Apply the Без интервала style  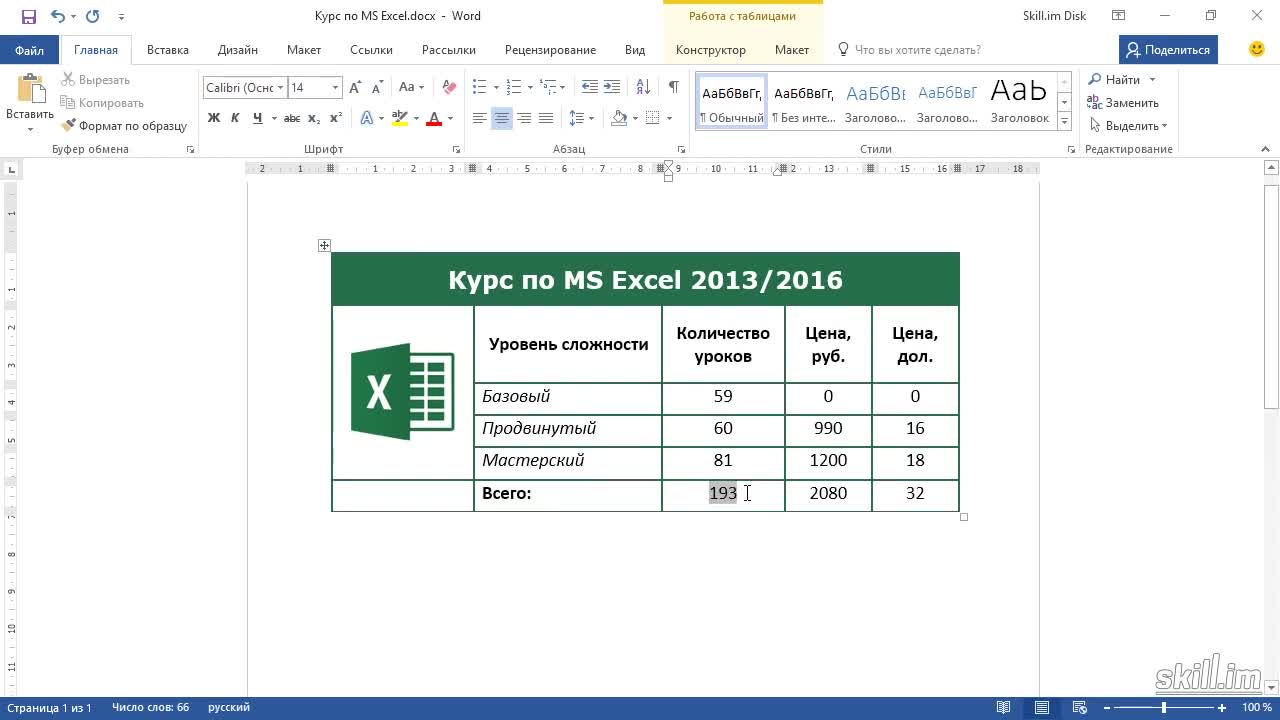[x=803, y=101]
